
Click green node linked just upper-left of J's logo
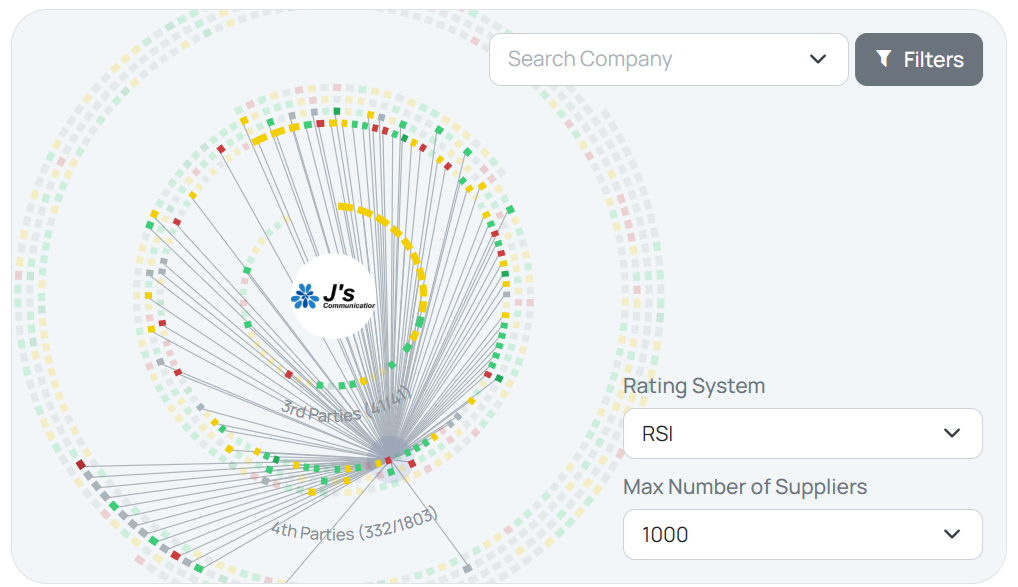click(x=247, y=270)
